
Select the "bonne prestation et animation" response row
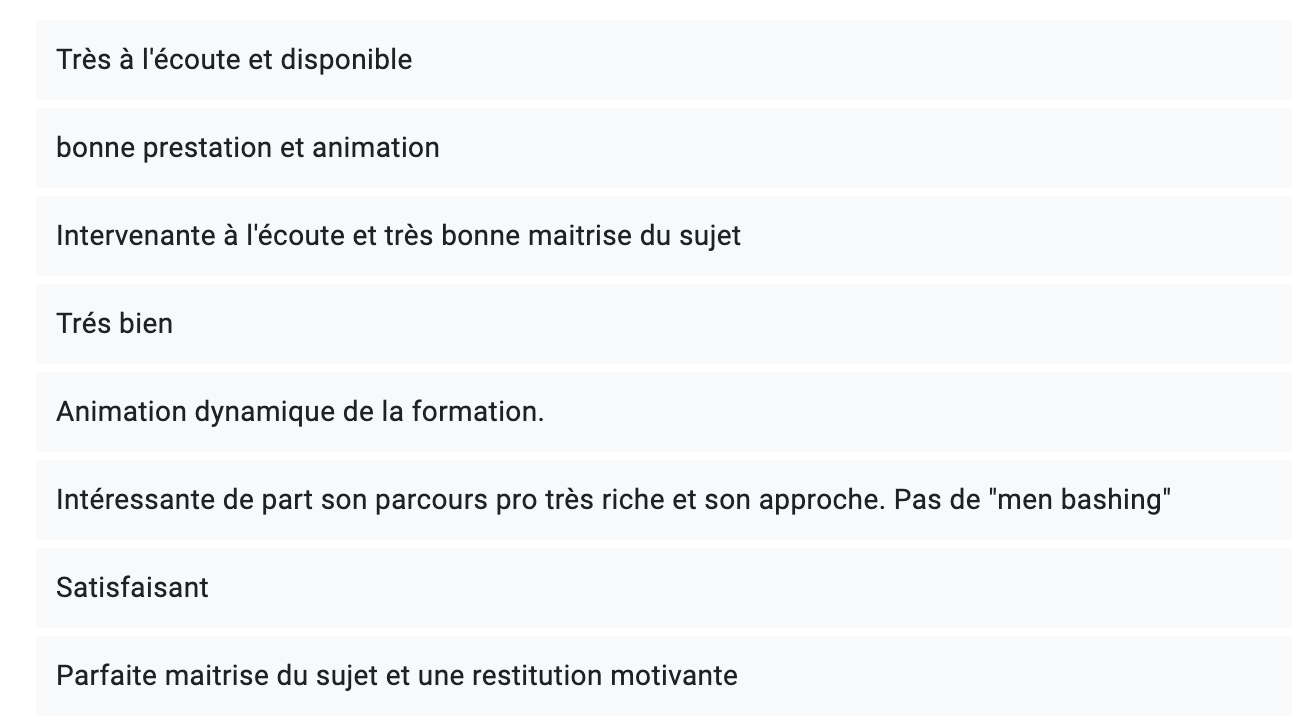pos(664,148)
